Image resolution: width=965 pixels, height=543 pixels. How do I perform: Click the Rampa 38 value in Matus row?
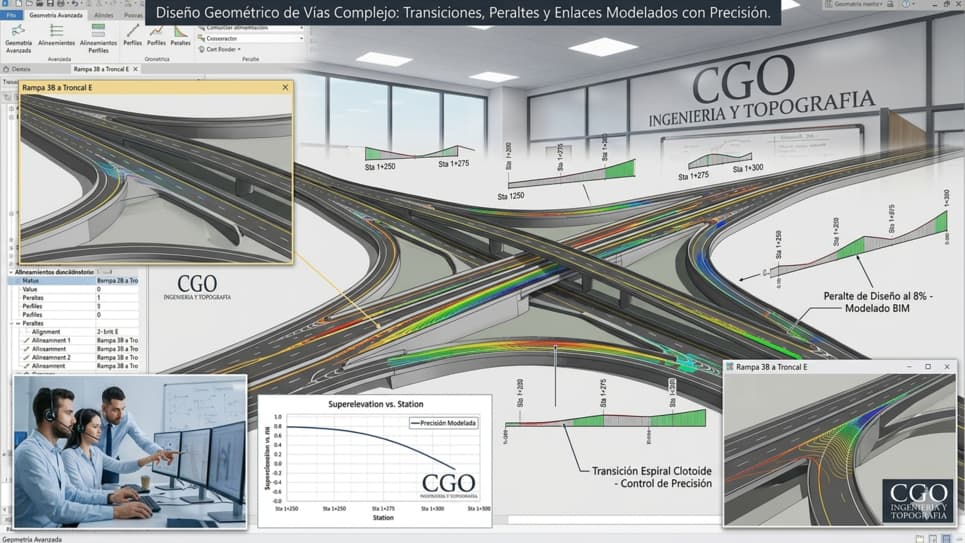pos(117,281)
